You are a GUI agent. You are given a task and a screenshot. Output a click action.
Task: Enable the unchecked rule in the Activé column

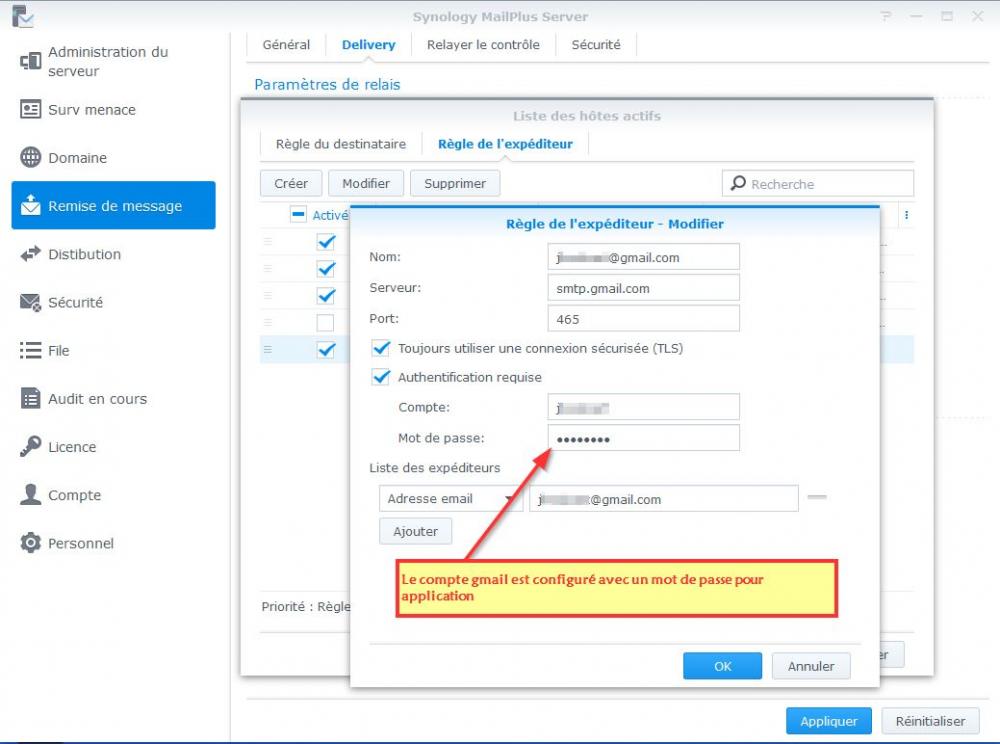tap(325, 323)
